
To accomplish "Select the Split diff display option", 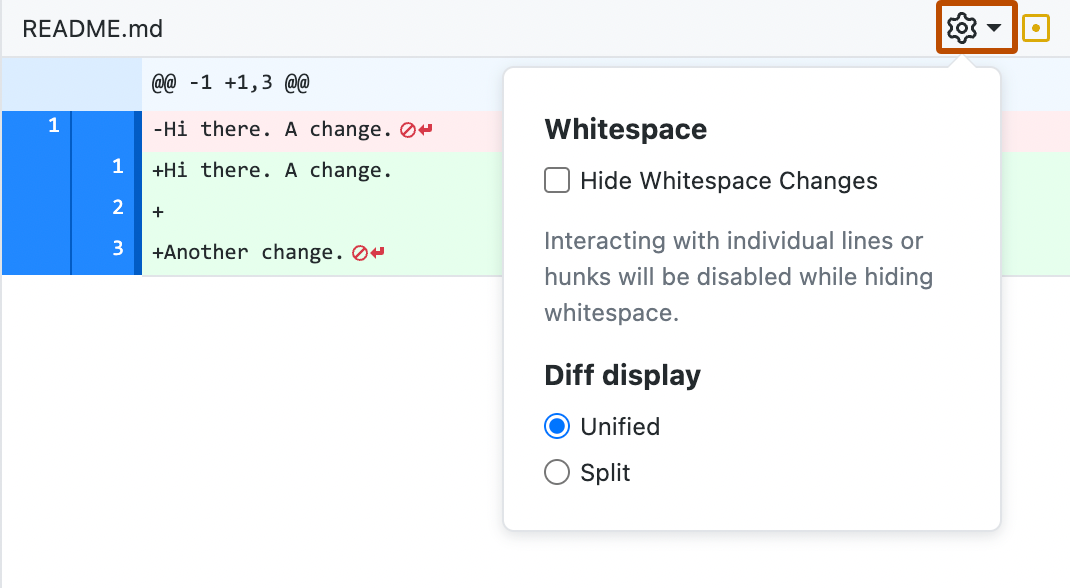I will pos(557,472).
